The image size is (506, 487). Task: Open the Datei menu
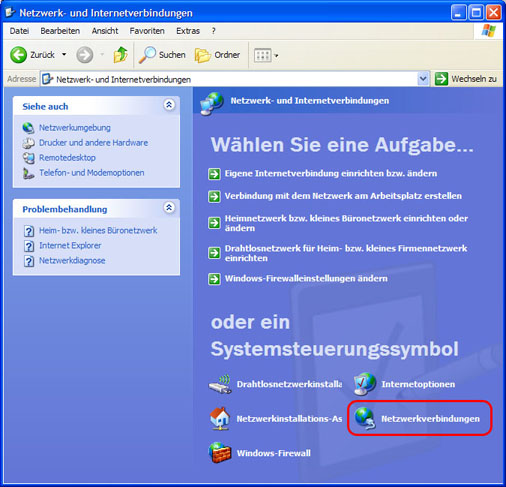click(19, 31)
